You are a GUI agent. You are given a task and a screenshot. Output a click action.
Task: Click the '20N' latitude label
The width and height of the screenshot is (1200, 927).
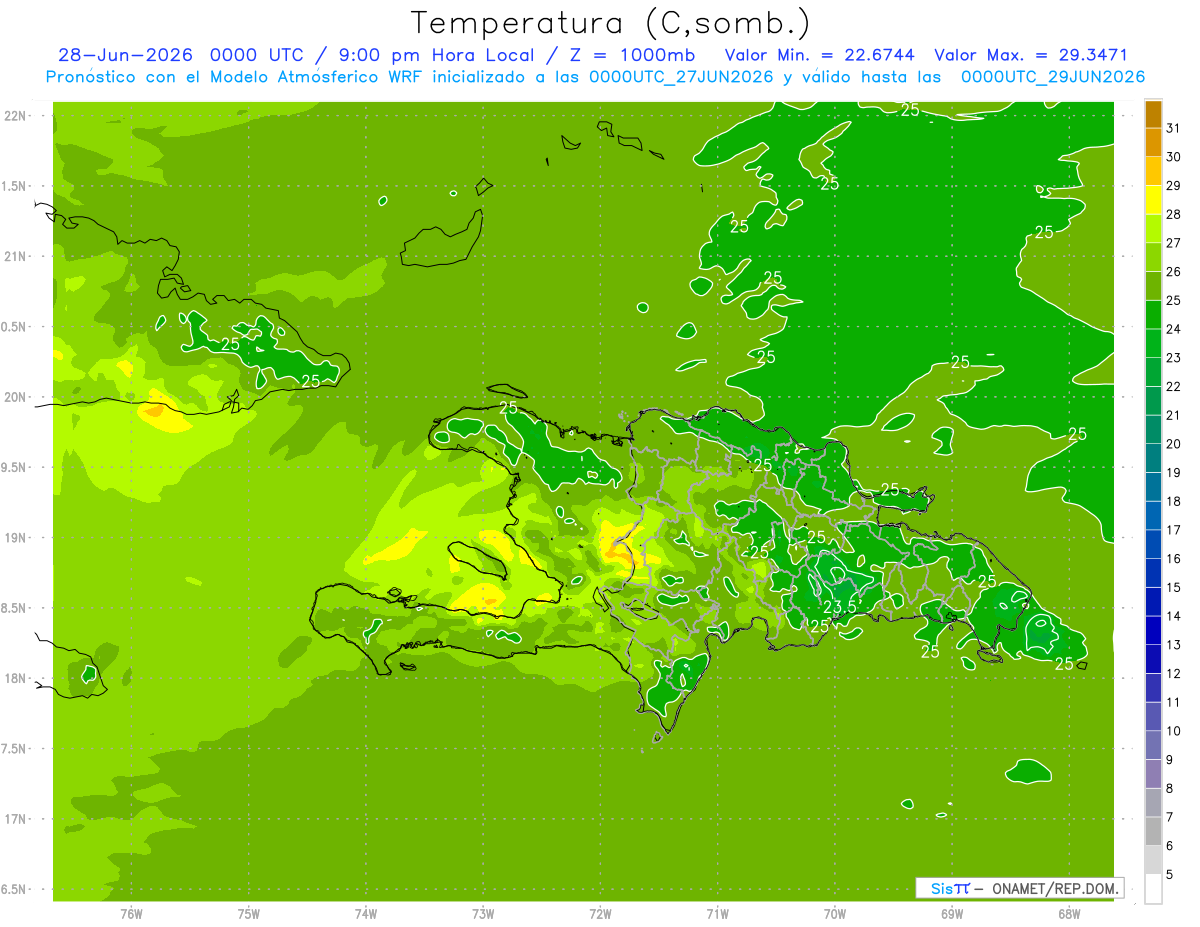pos(15,397)
